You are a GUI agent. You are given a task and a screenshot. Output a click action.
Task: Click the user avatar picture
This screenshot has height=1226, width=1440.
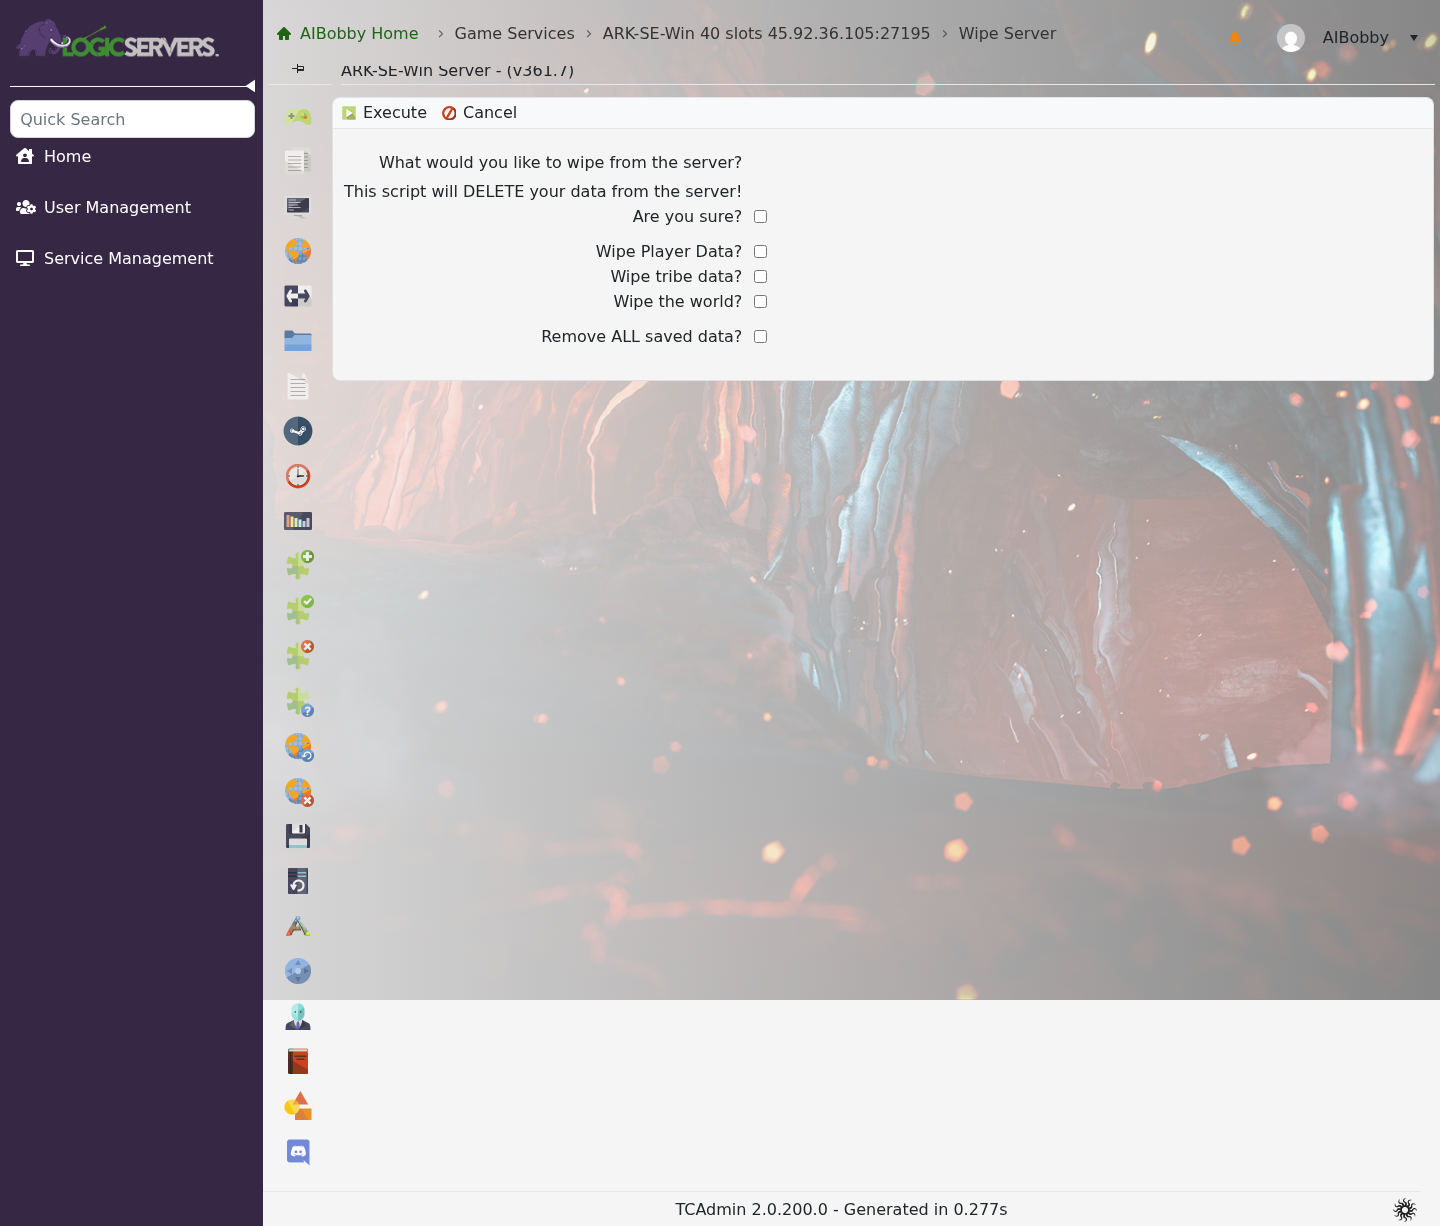point(1291,38)
